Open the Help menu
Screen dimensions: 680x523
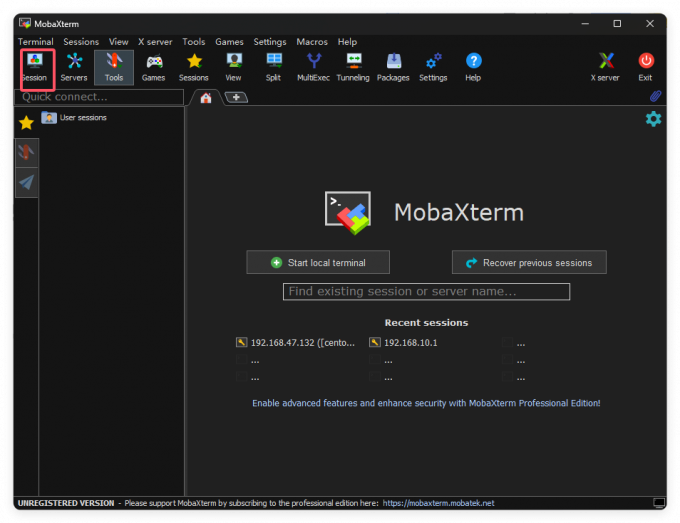click(347, 42)
